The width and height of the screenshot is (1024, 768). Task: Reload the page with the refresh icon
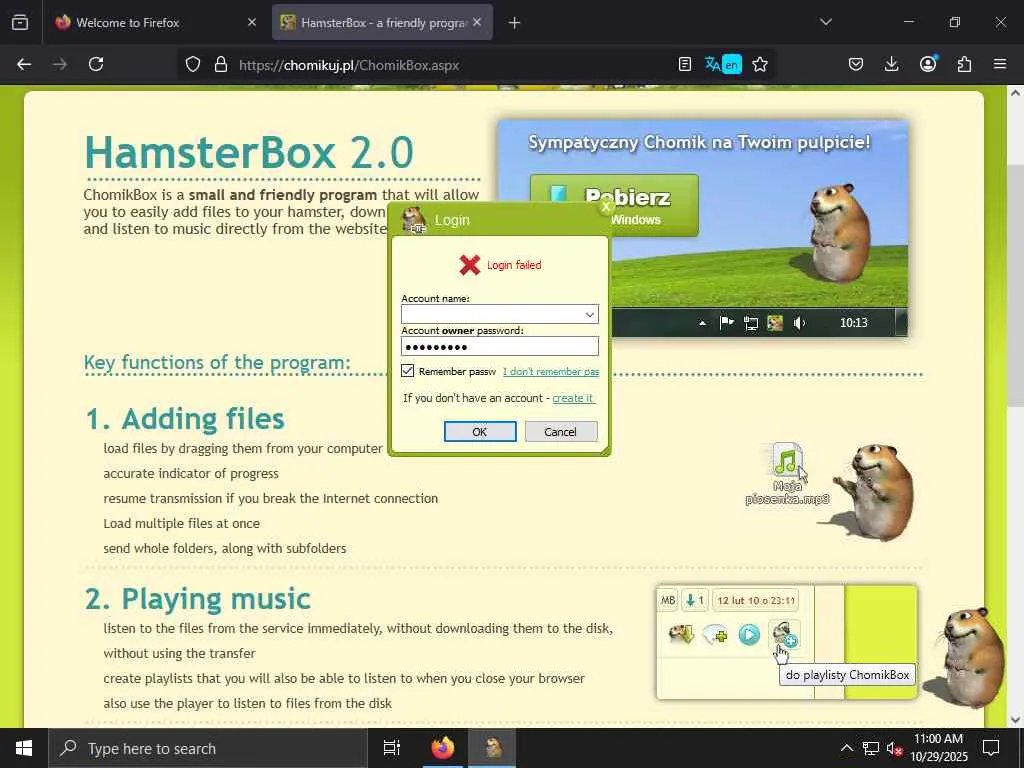point(96,64)
